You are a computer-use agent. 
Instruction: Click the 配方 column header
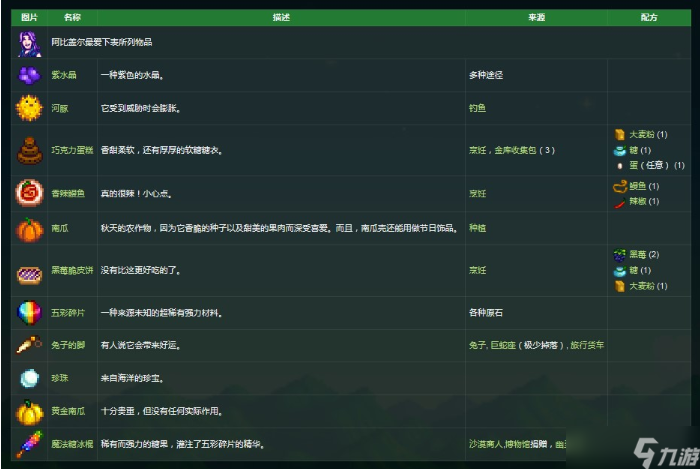[x=649, y=17]
